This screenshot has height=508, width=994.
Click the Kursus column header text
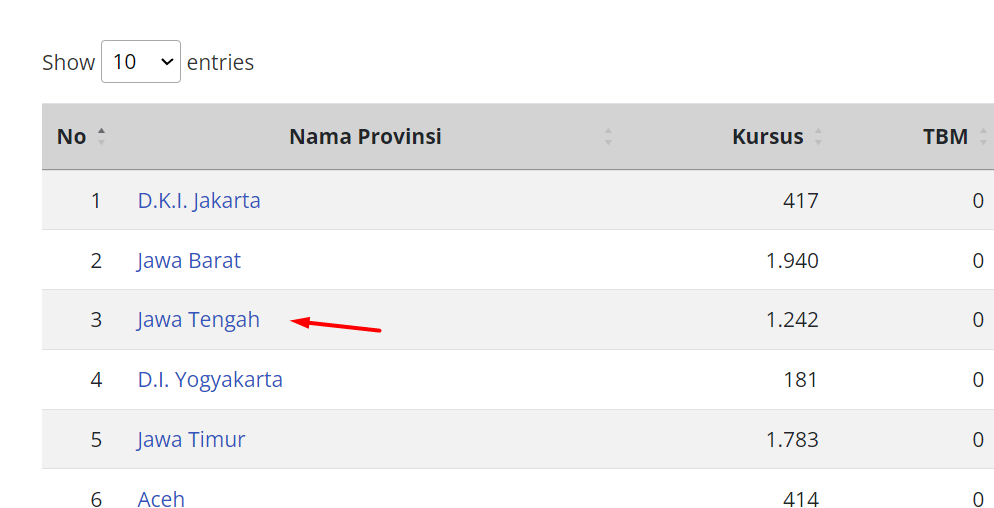pos(767,137)
